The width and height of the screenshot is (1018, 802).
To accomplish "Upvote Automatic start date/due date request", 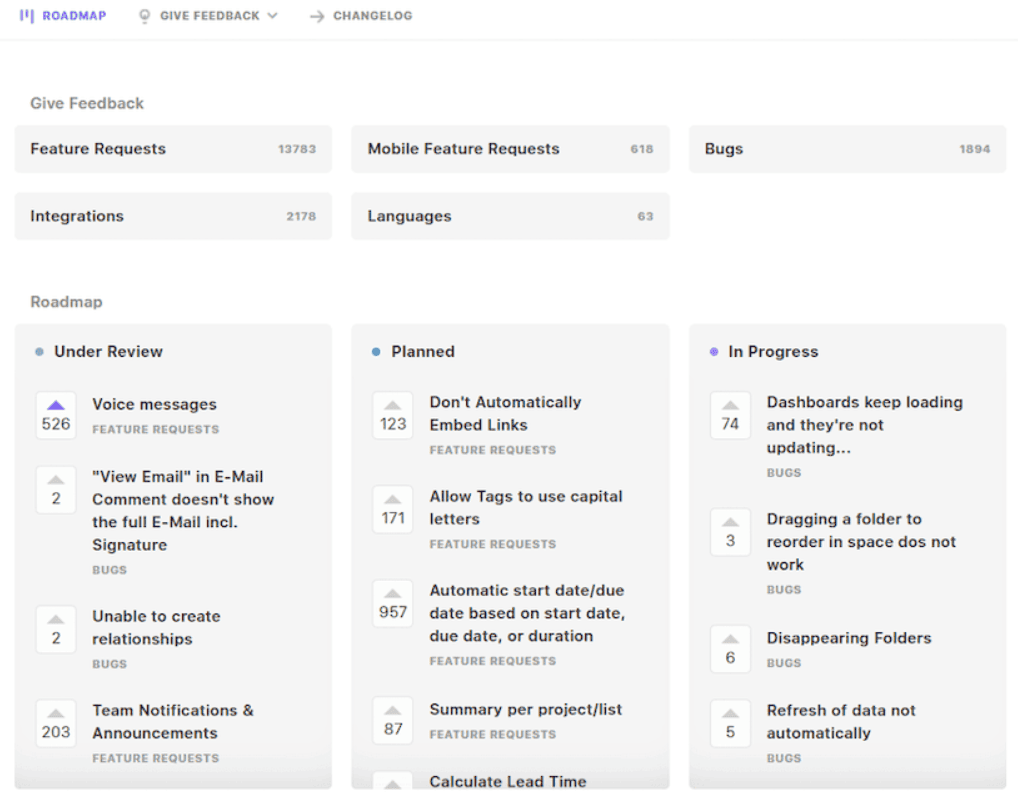I will coord(392,604).
